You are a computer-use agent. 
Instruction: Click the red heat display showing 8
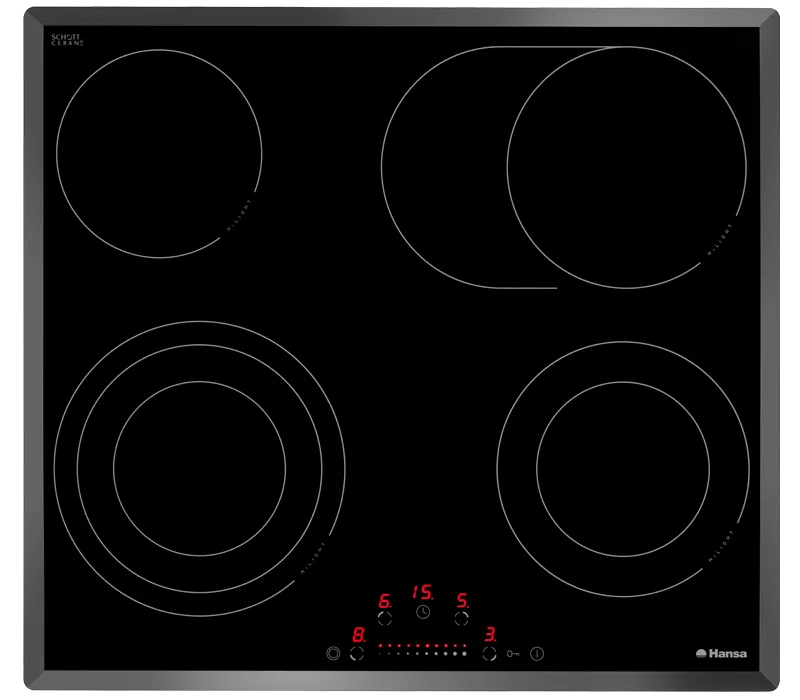(358, 635)
